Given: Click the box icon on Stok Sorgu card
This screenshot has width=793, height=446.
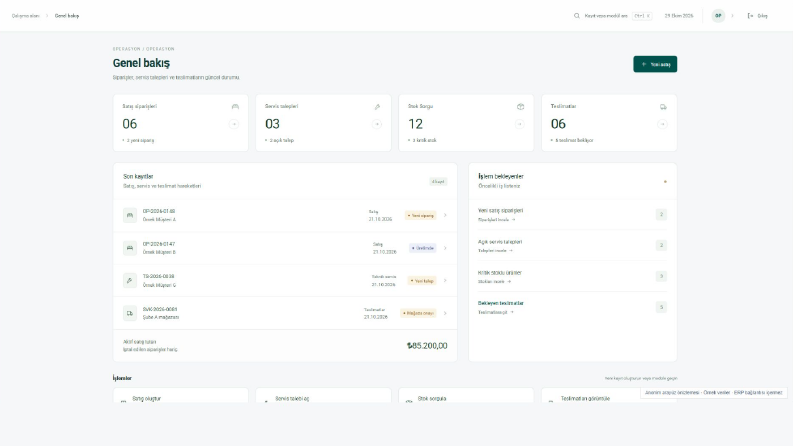Looking at the screenshot, I should (x=520, y=107).
